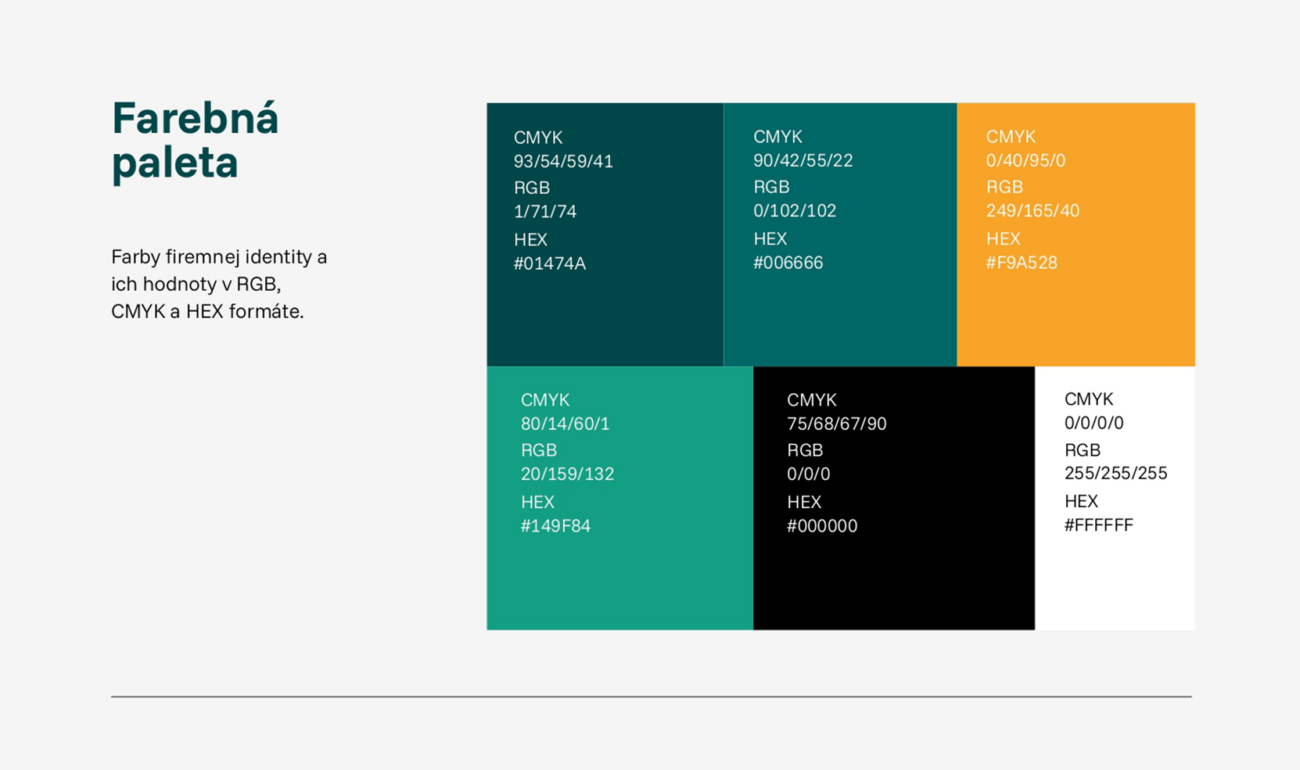The image size is (1300, 770).
Task: Click the HEX code #149F84 text
Action: click(x=555, y=526)
